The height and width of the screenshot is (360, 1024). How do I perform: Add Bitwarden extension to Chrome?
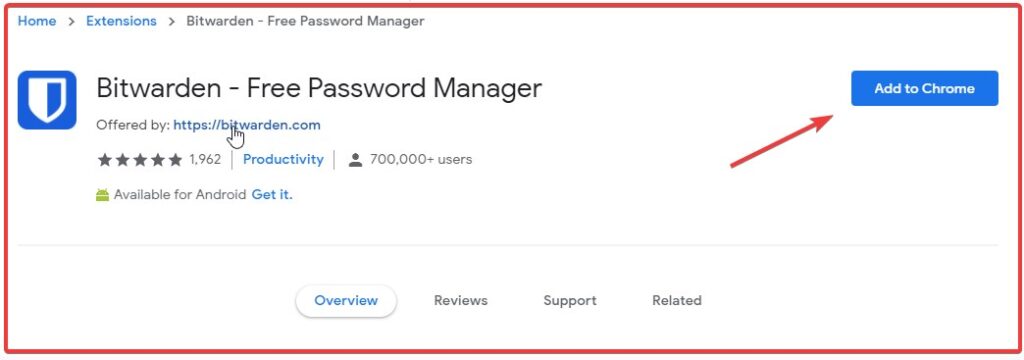click(924, 88)
